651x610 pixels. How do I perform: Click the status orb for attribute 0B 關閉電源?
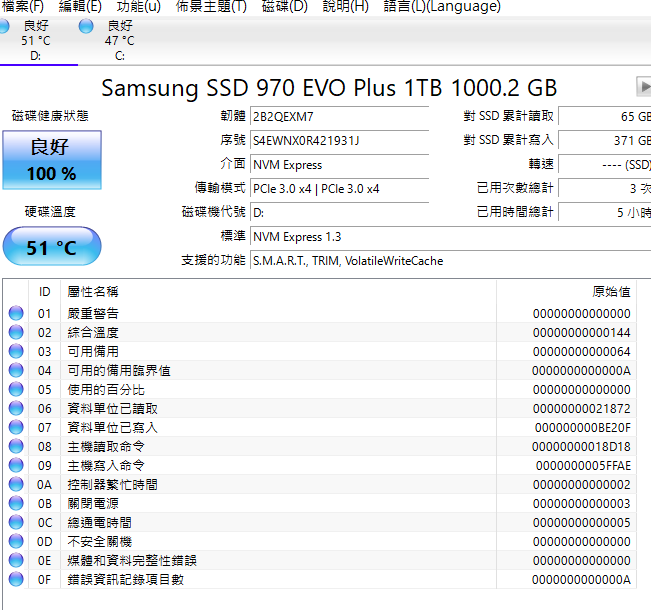pyautogui.click(x=16, y=503)
